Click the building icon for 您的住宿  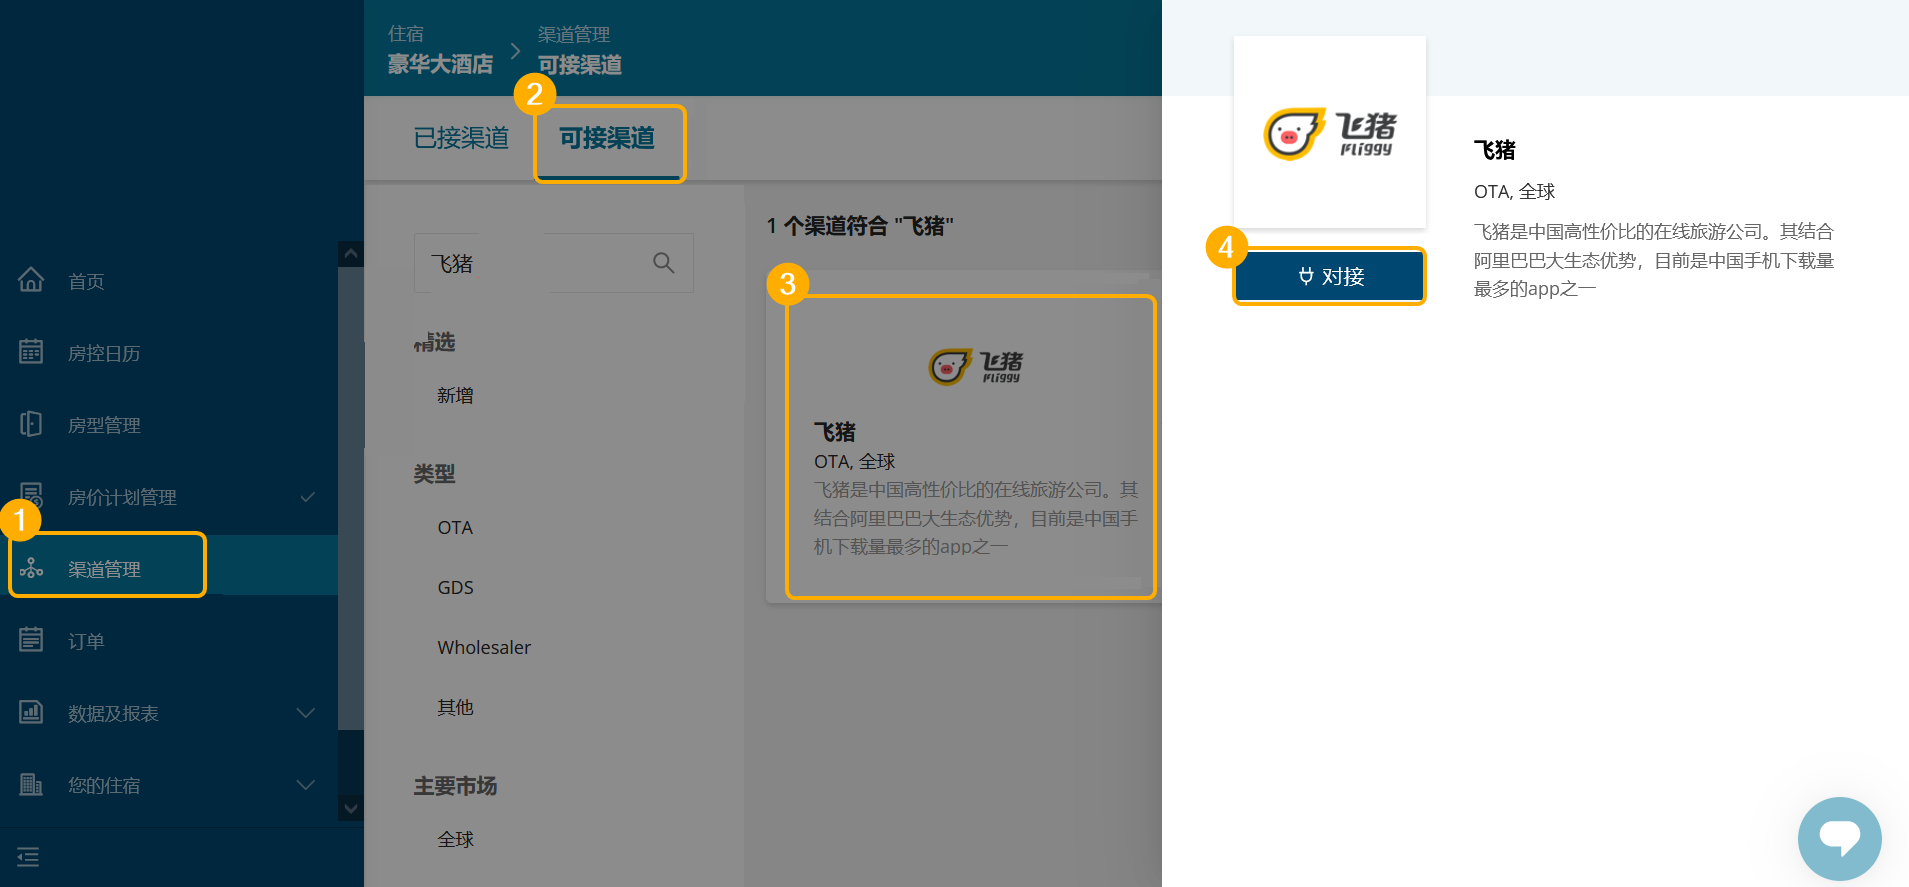(31, 784)
